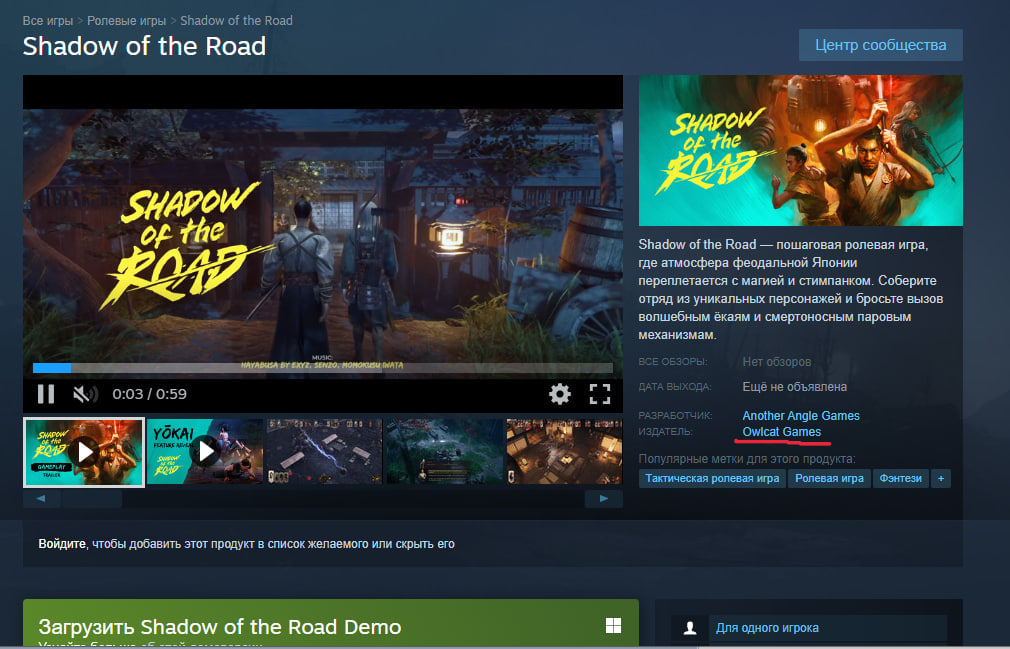Click the Загрузить Shadow of the Road Demo heading

pyautogui.click(x=220, y=626)
